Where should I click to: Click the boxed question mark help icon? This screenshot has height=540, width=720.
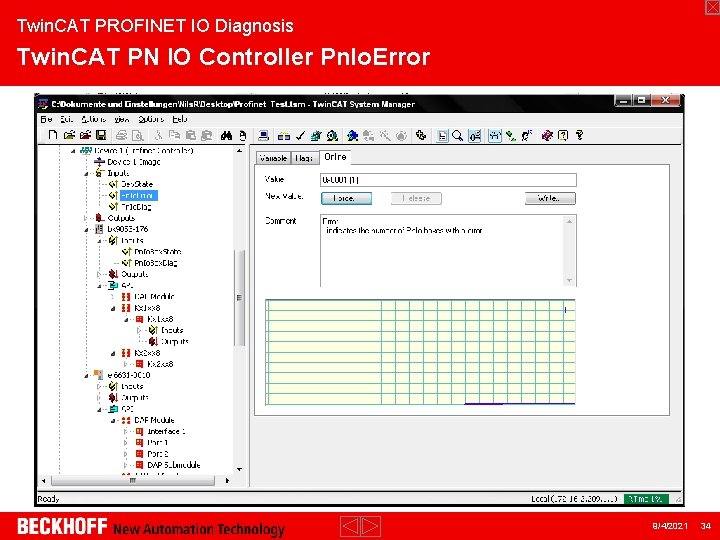pos(563,135)
